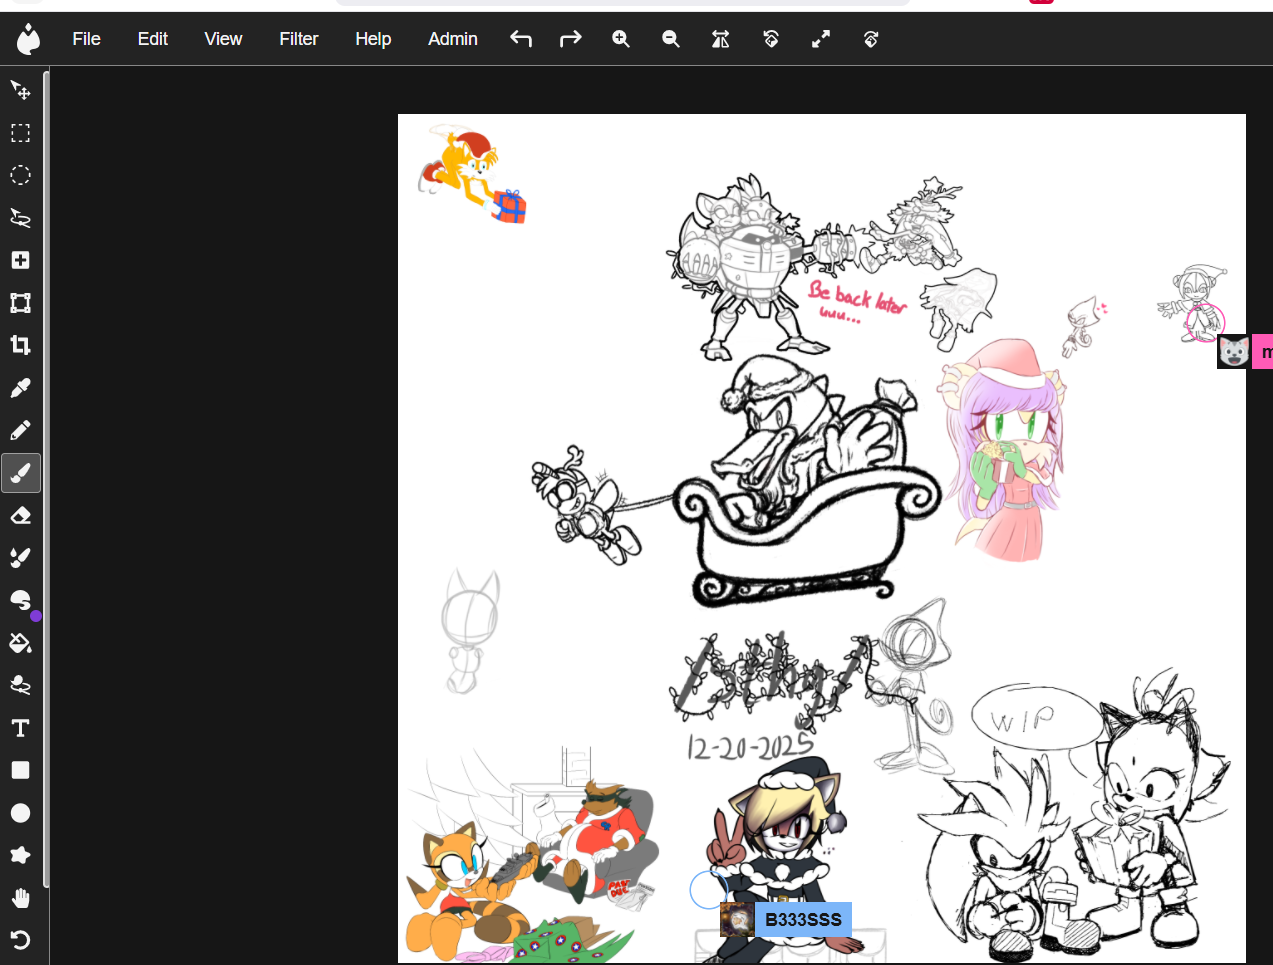Select the Move tool
Image resolution: width=1273 pixels, height=965 pixels.
point(20,91)
